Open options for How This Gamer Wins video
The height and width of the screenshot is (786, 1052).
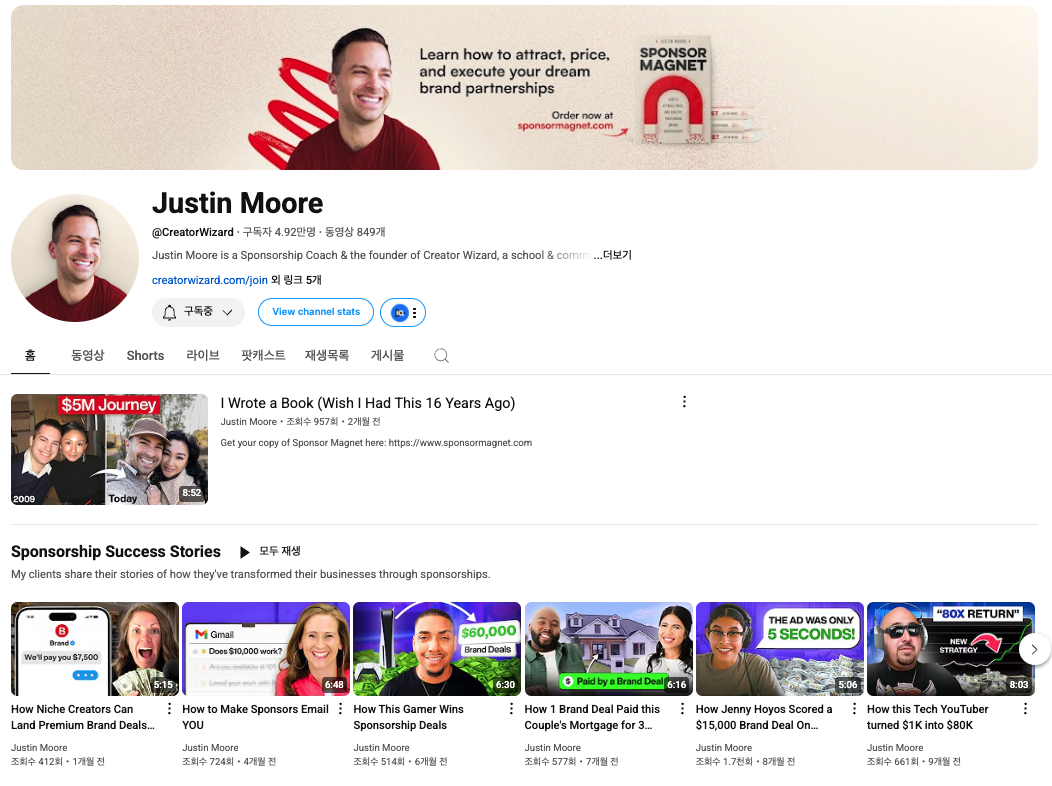click(x=511, y=709)
